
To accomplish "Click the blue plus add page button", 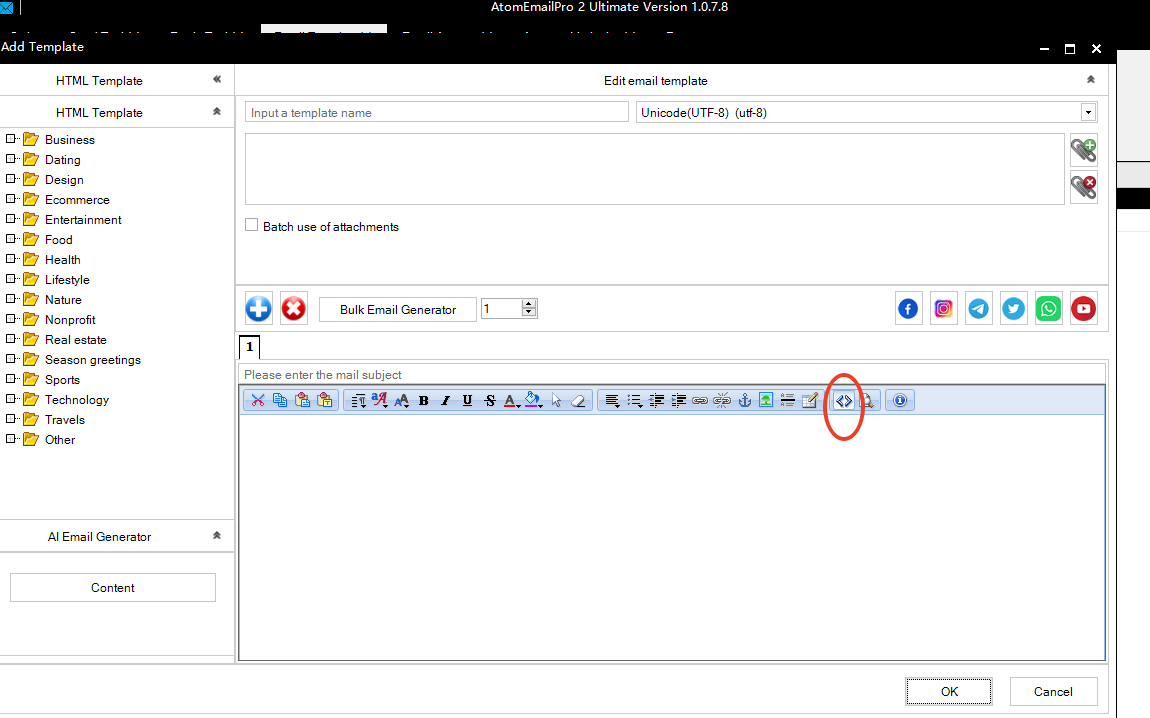I will tap(258, 309).
